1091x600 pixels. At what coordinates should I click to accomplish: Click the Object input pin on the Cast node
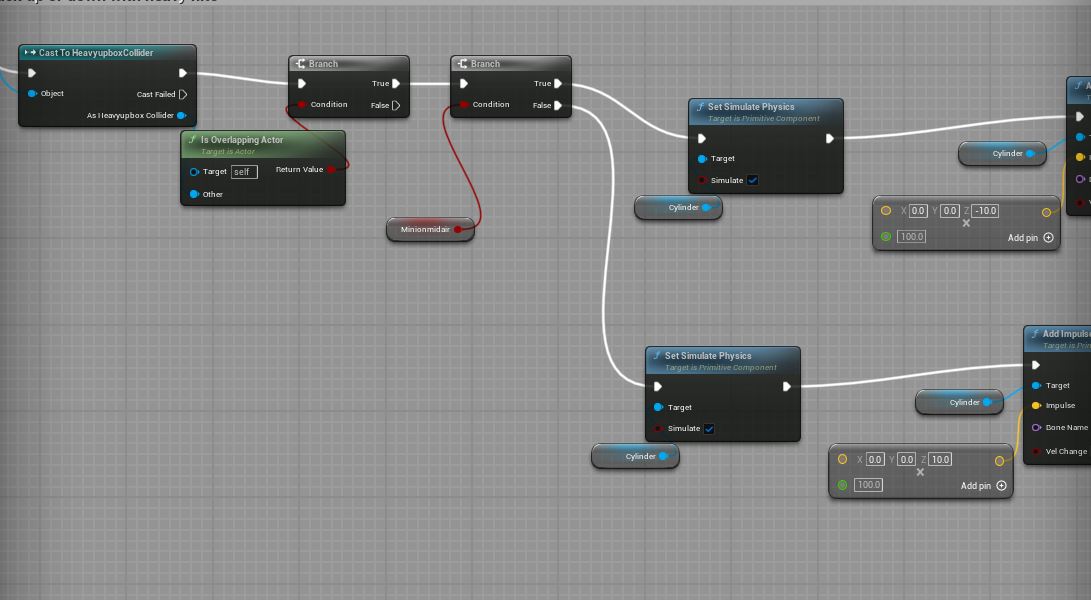[x=32, y=94]
